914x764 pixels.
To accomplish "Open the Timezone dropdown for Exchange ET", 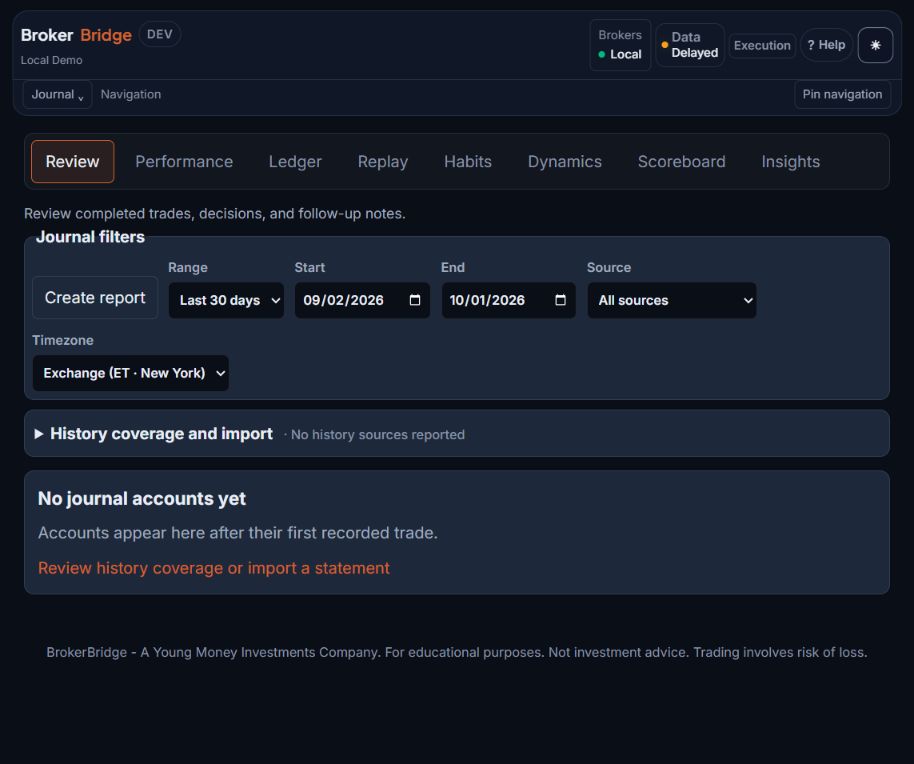I will 131,373.
